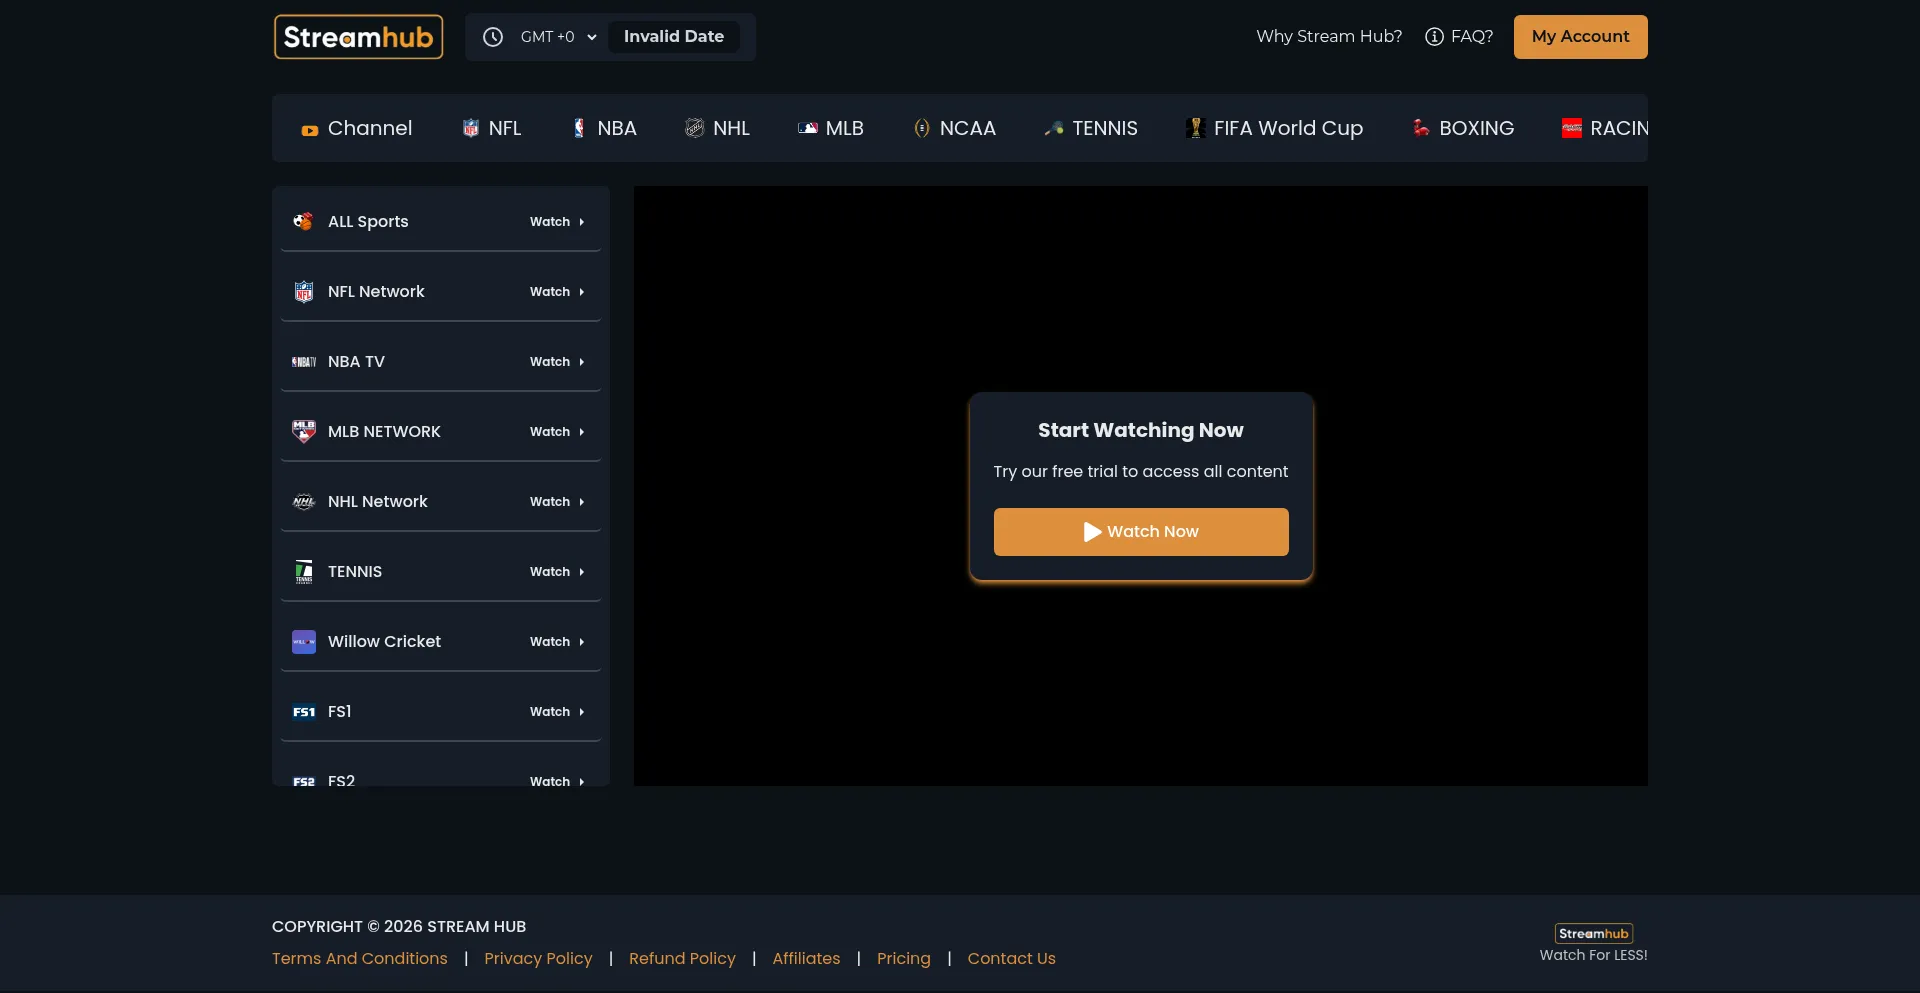Click the MLB NETWORK logo icon
This screenshot has width=1920, height=993.
(x=304, y=431)
